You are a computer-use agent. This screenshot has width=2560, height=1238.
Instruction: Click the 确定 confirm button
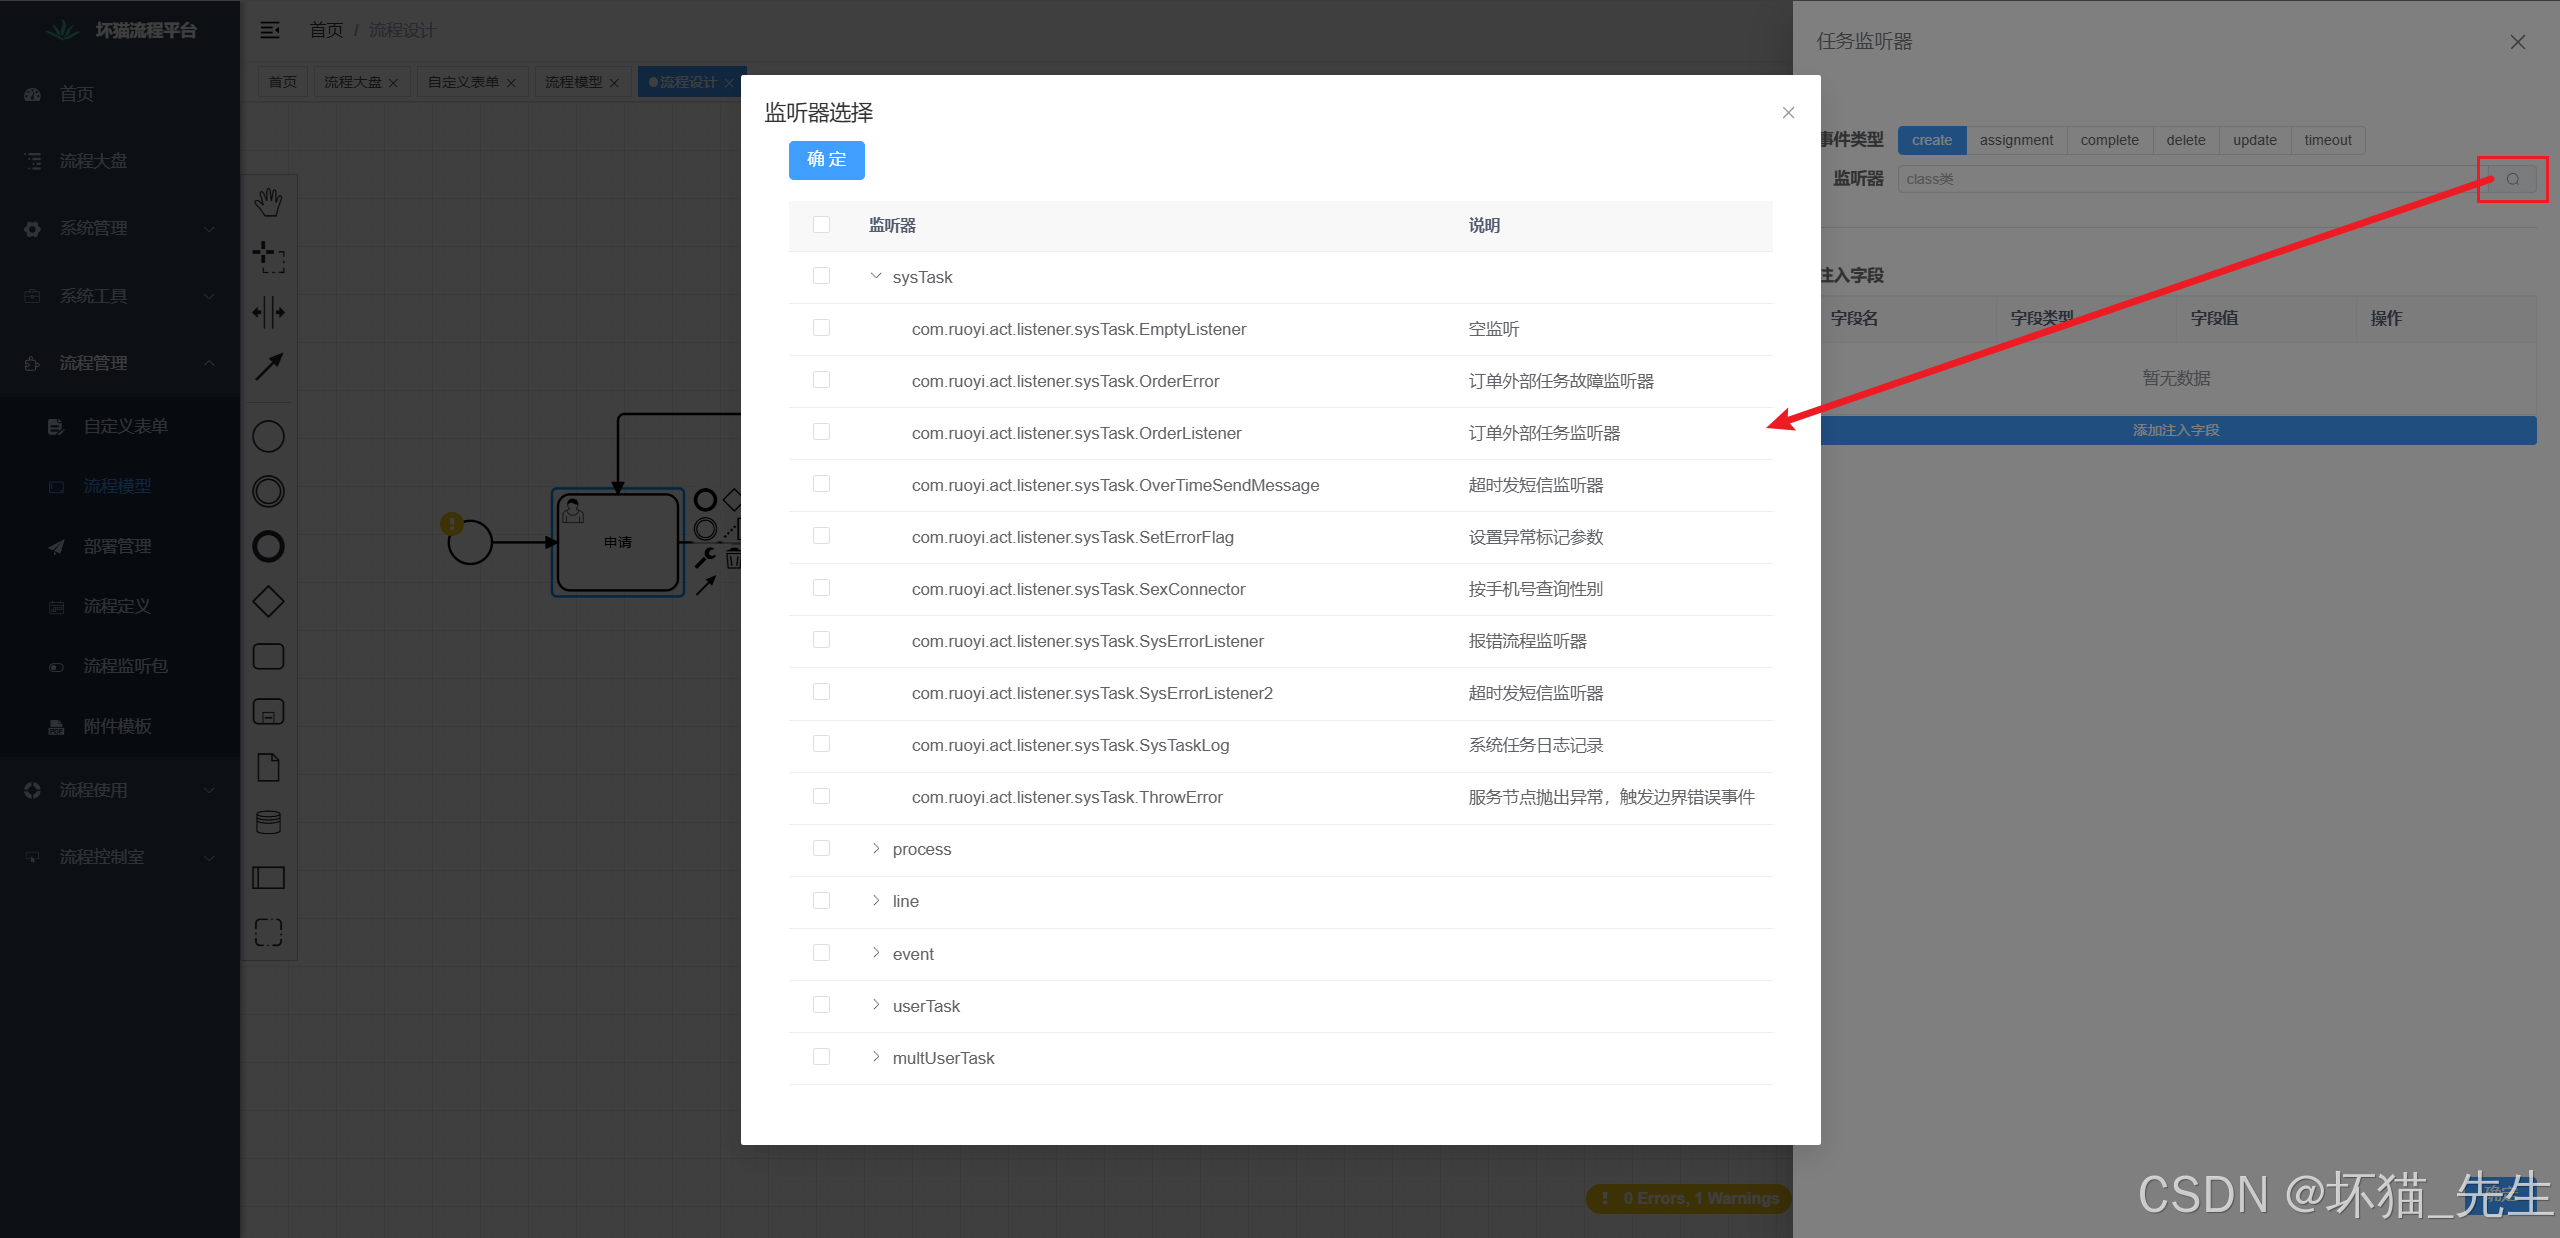(x=826, y=160)
